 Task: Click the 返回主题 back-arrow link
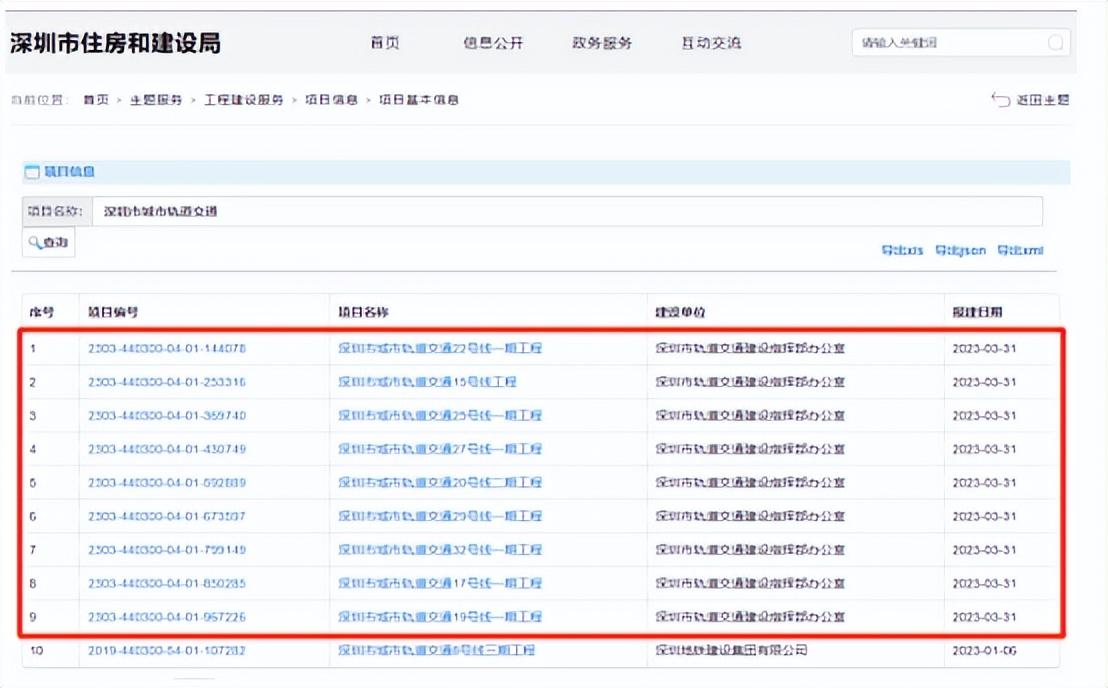[x=1030, y=100]
